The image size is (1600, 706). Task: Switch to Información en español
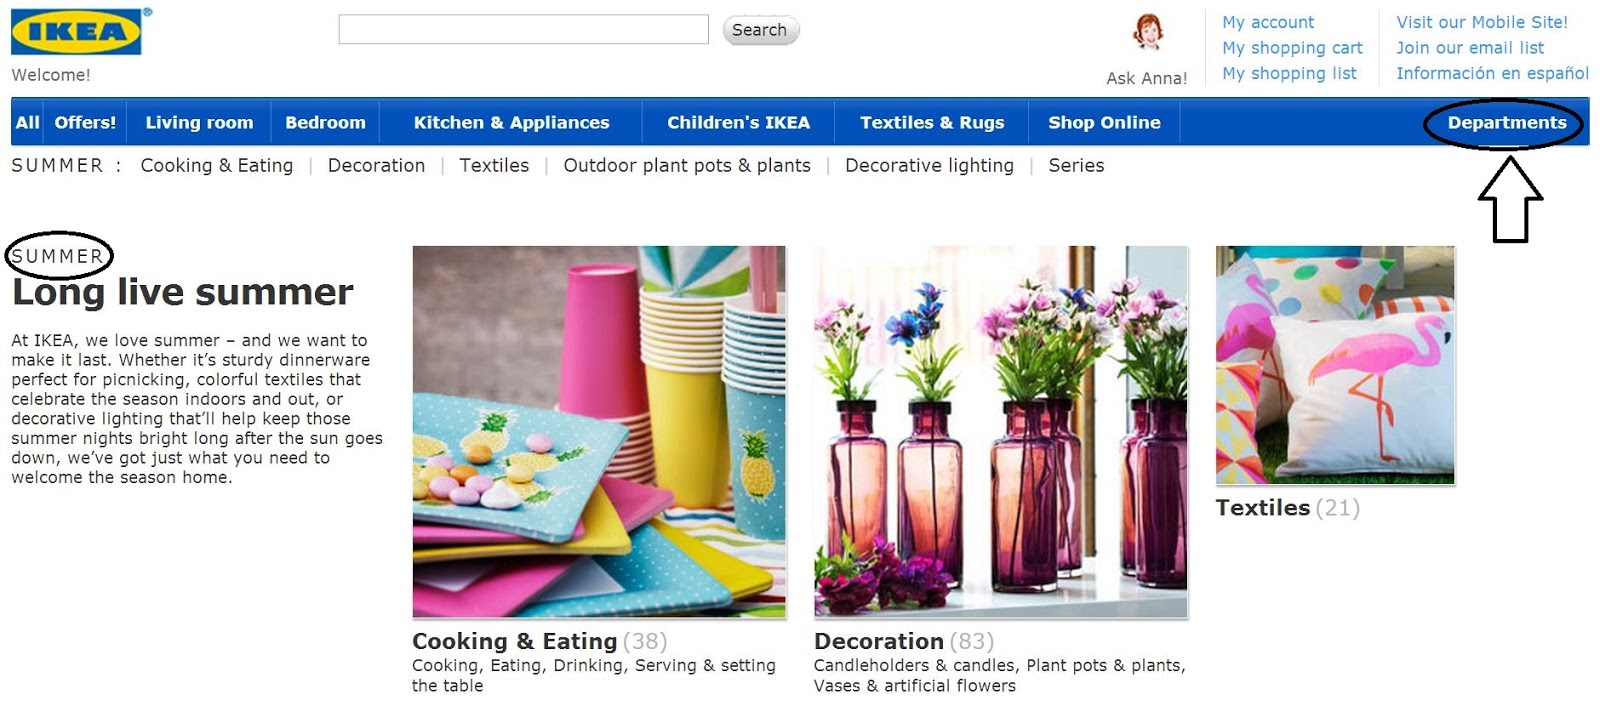[x=1492, y=73]
